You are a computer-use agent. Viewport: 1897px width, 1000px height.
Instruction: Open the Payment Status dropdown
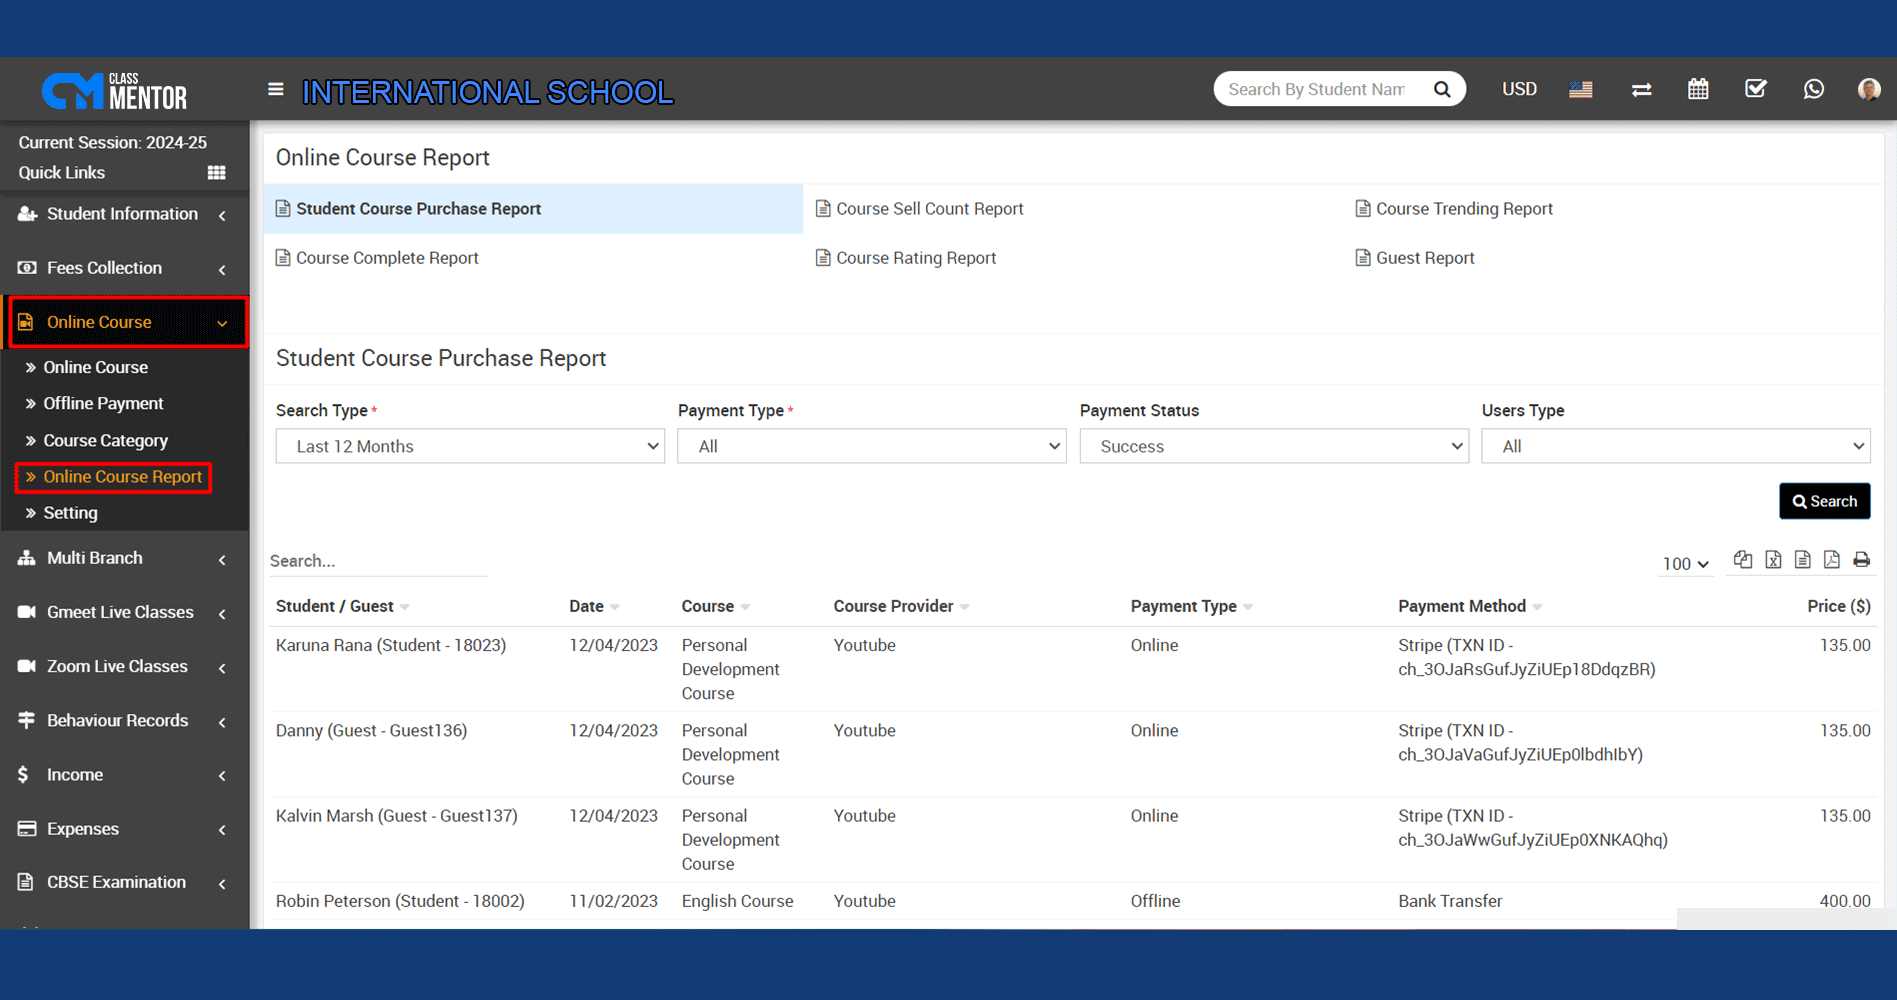(1274, 446)
